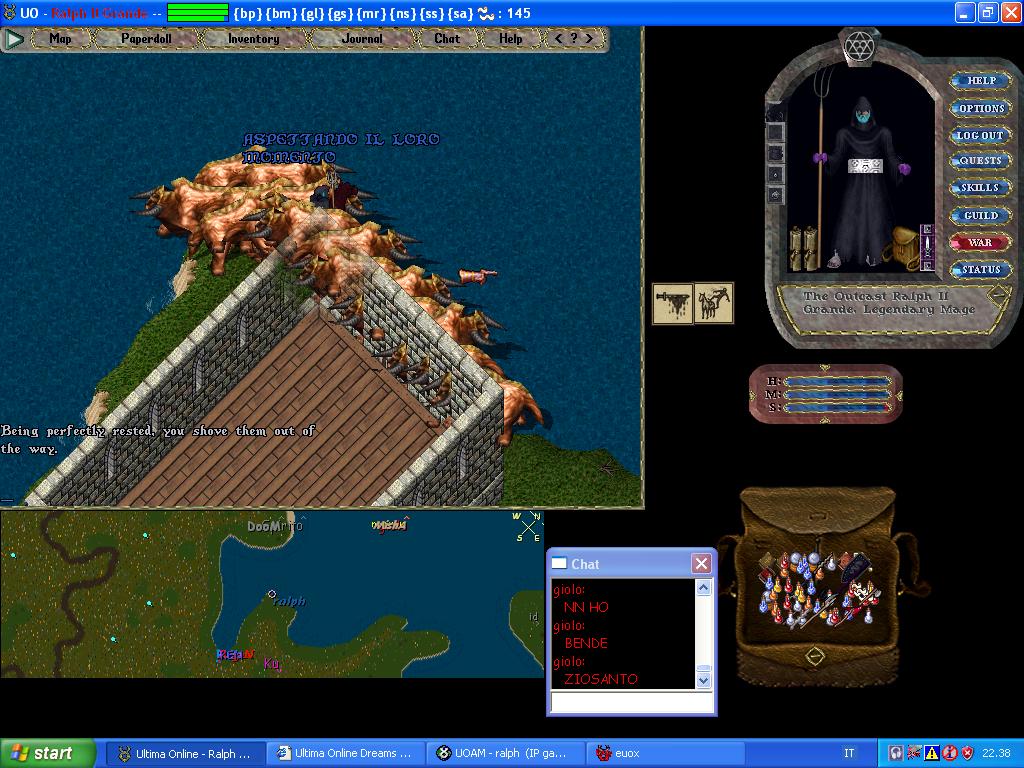
Task: Open Chat from the top menu bar
Action: point(447,39)
